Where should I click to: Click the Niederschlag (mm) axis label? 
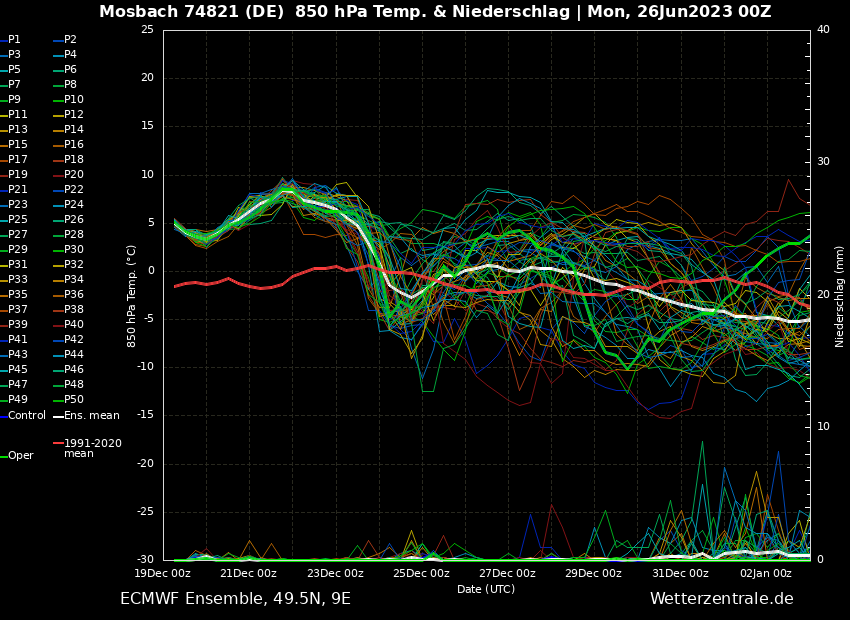pyautogui.click(x=840, y=295)
